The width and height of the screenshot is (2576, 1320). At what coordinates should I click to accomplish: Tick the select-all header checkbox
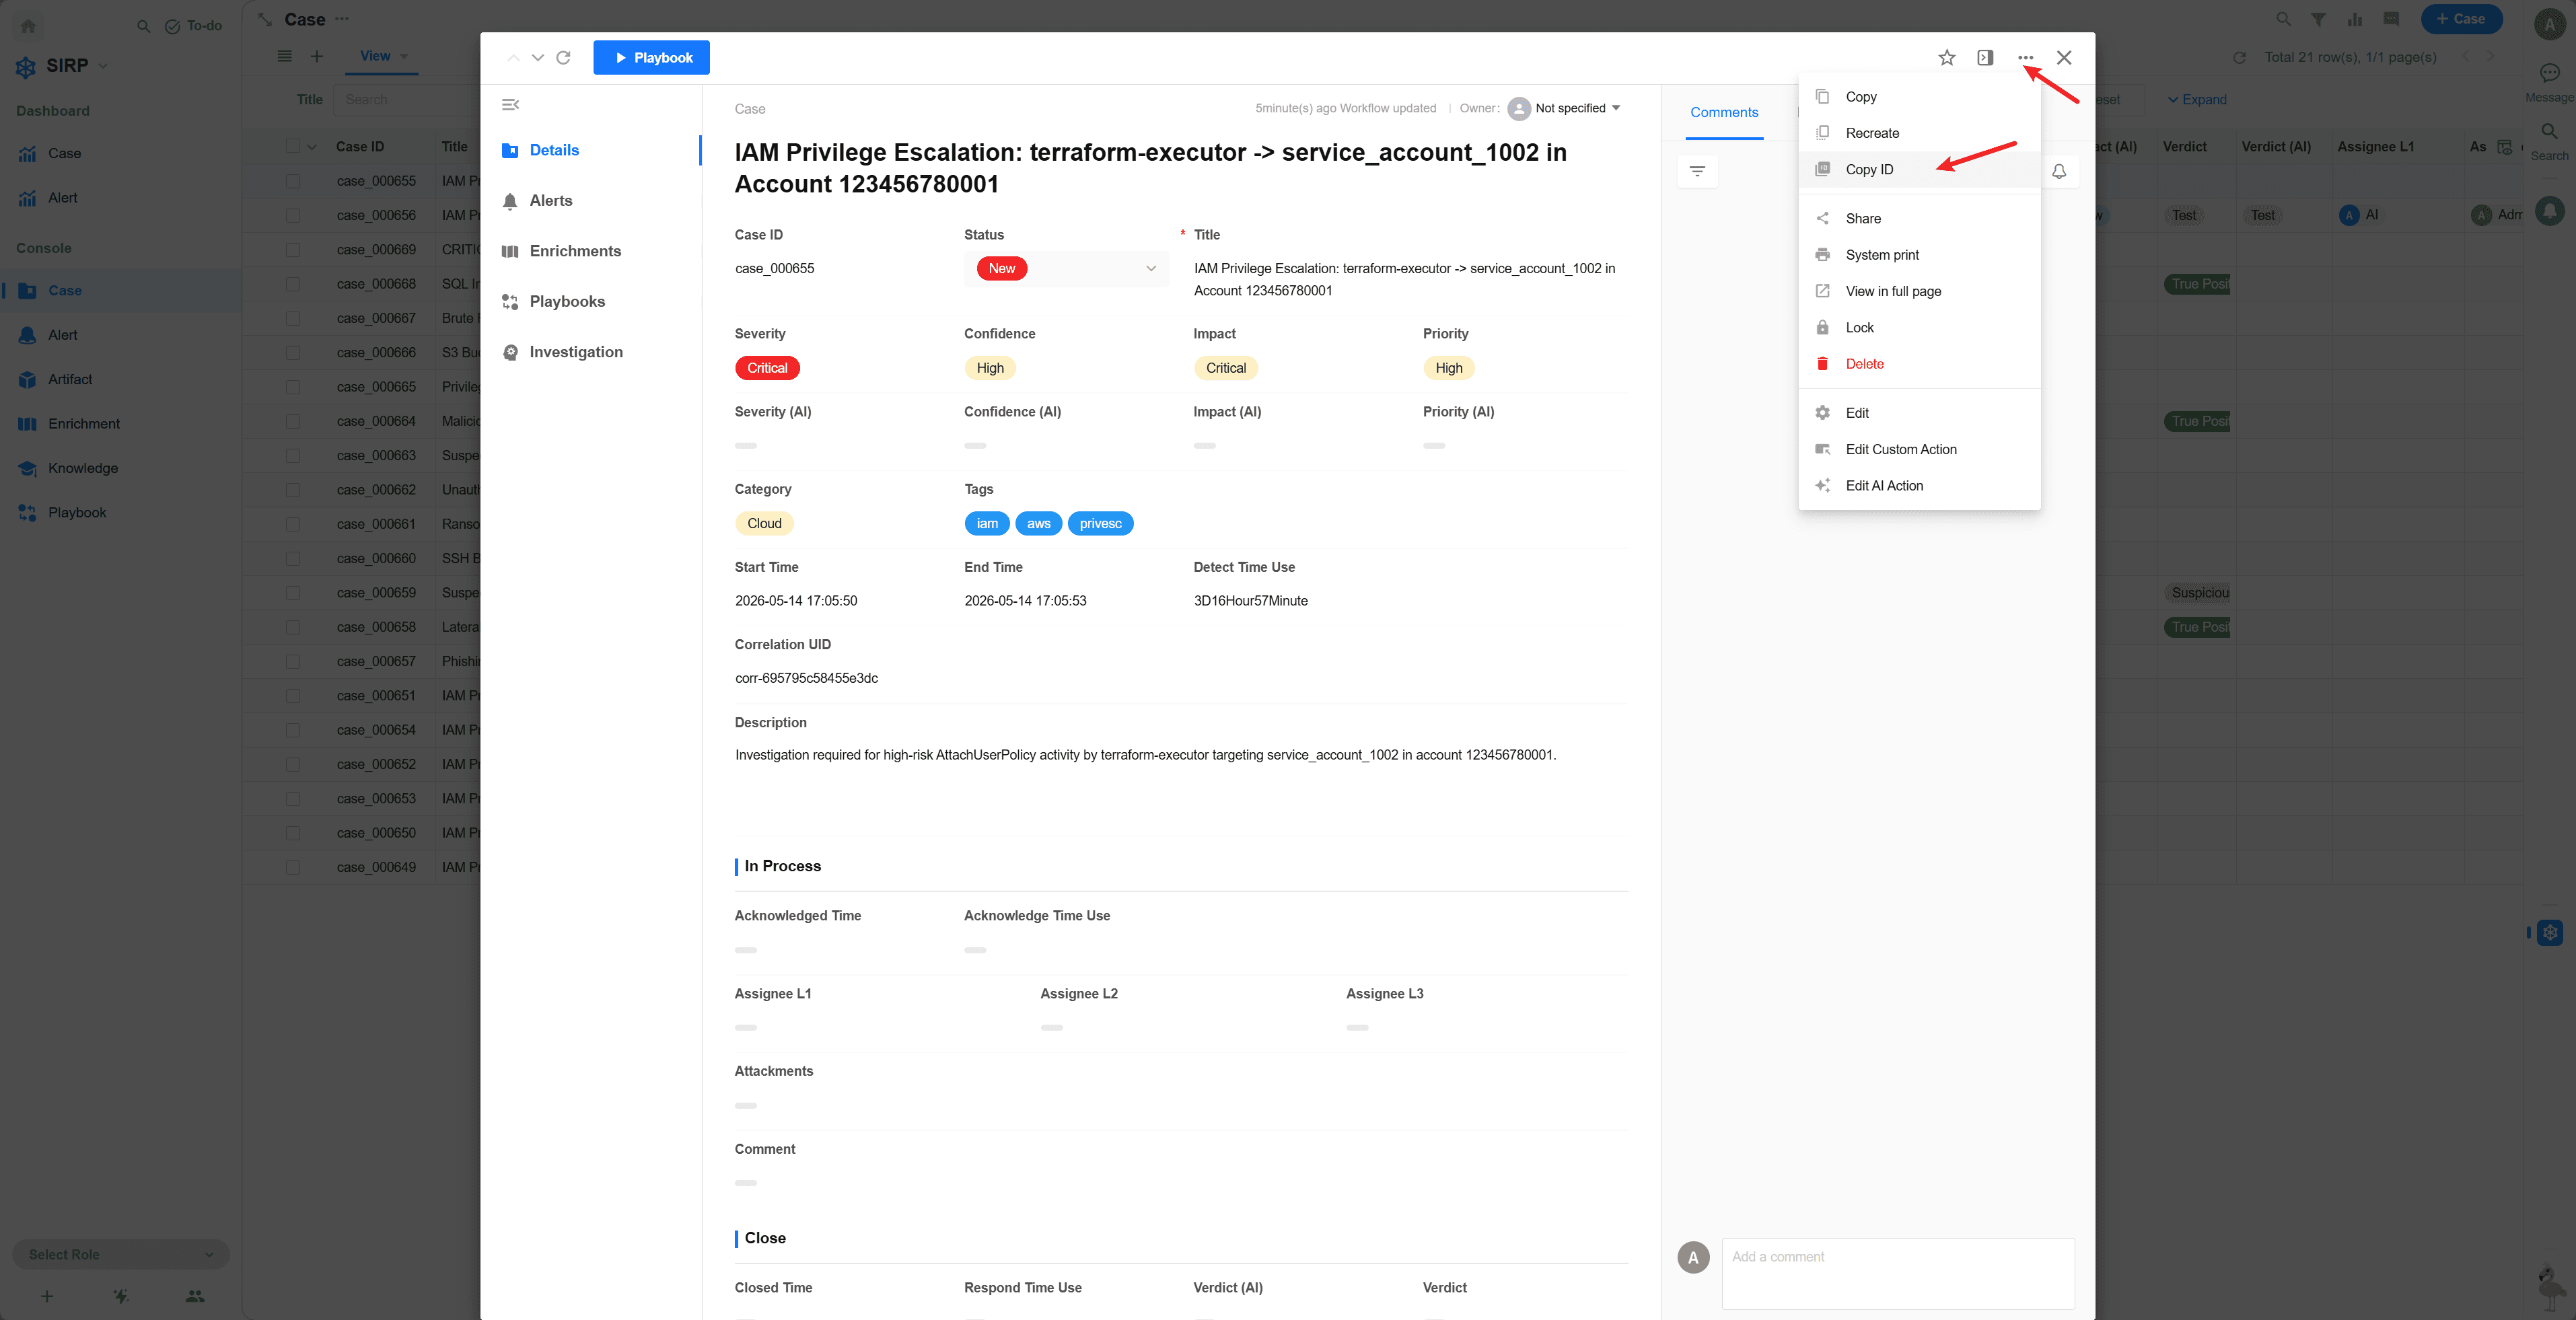[x=293, y=146]
